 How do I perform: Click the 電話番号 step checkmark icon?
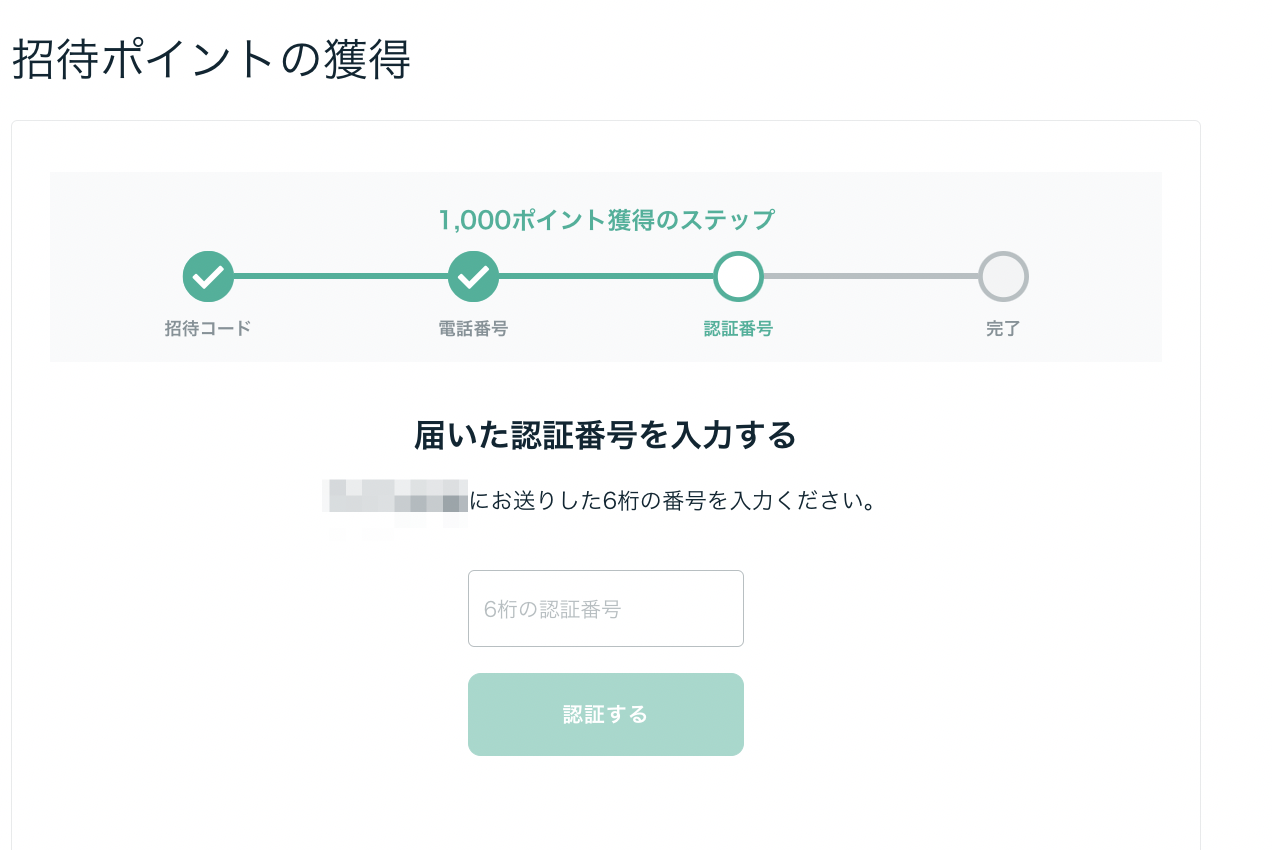click(473, 276)
